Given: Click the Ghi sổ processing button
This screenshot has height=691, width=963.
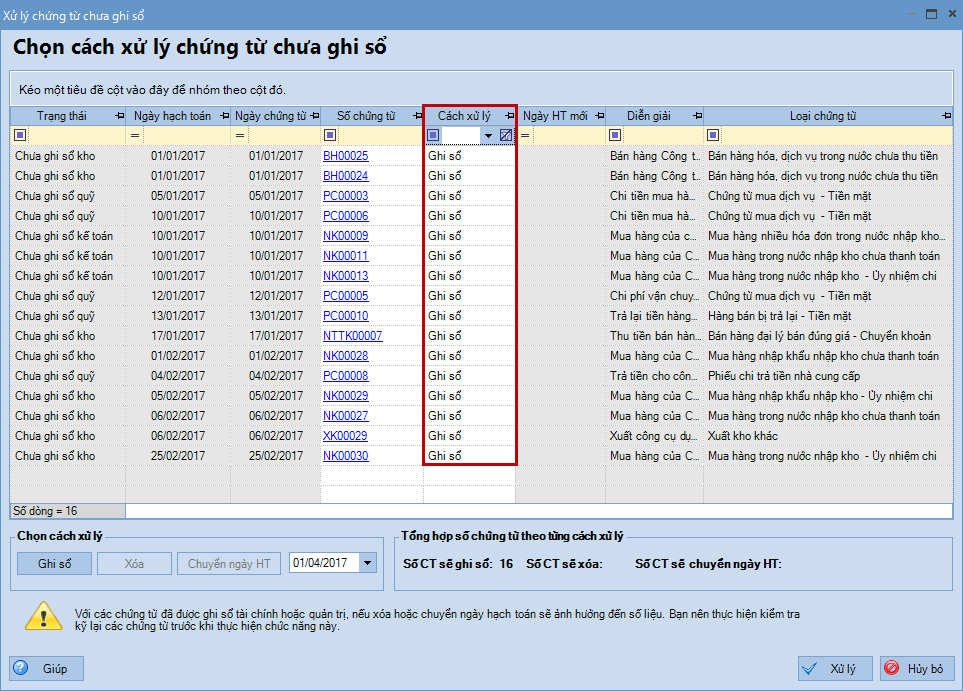Looking at the screenshot, I should (54, 564).
